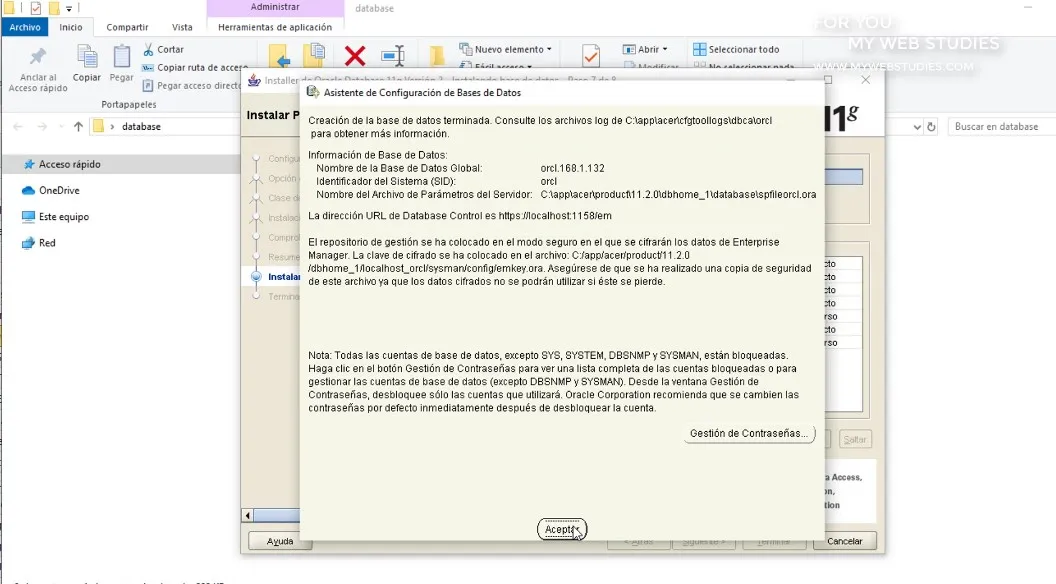Screen dimensions: 1056x584
Task: Select OneDrive in navigation pane
Action: point(59,191)
